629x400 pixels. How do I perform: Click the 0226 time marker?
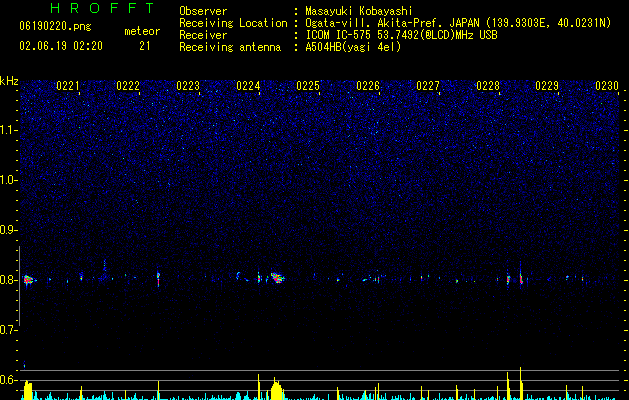pyautogui.click(x=368, y=86)
